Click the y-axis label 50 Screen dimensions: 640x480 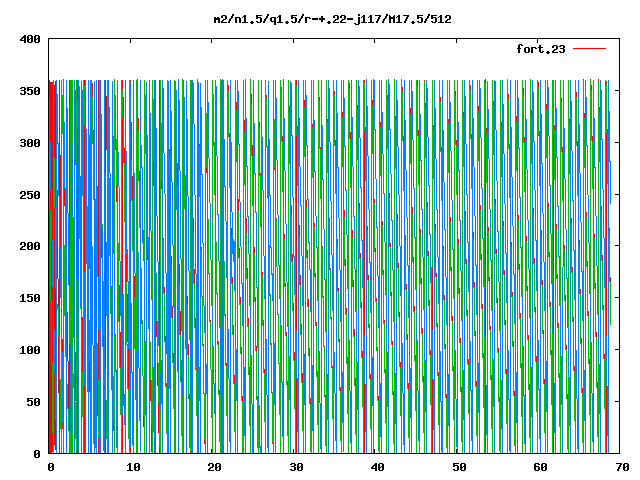[33, 402]
